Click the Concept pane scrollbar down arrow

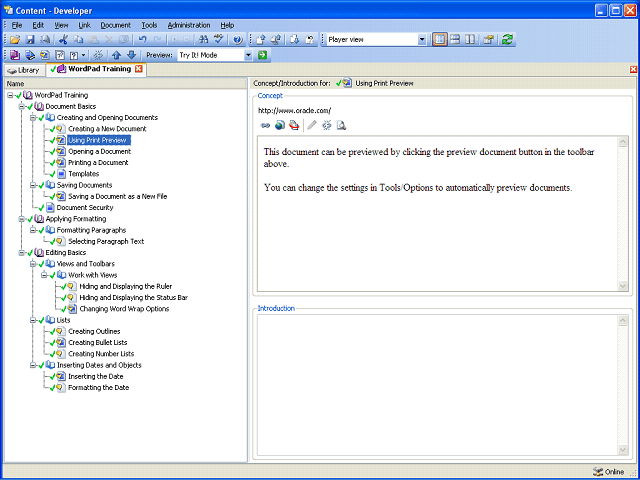click(x=623, y=286)
